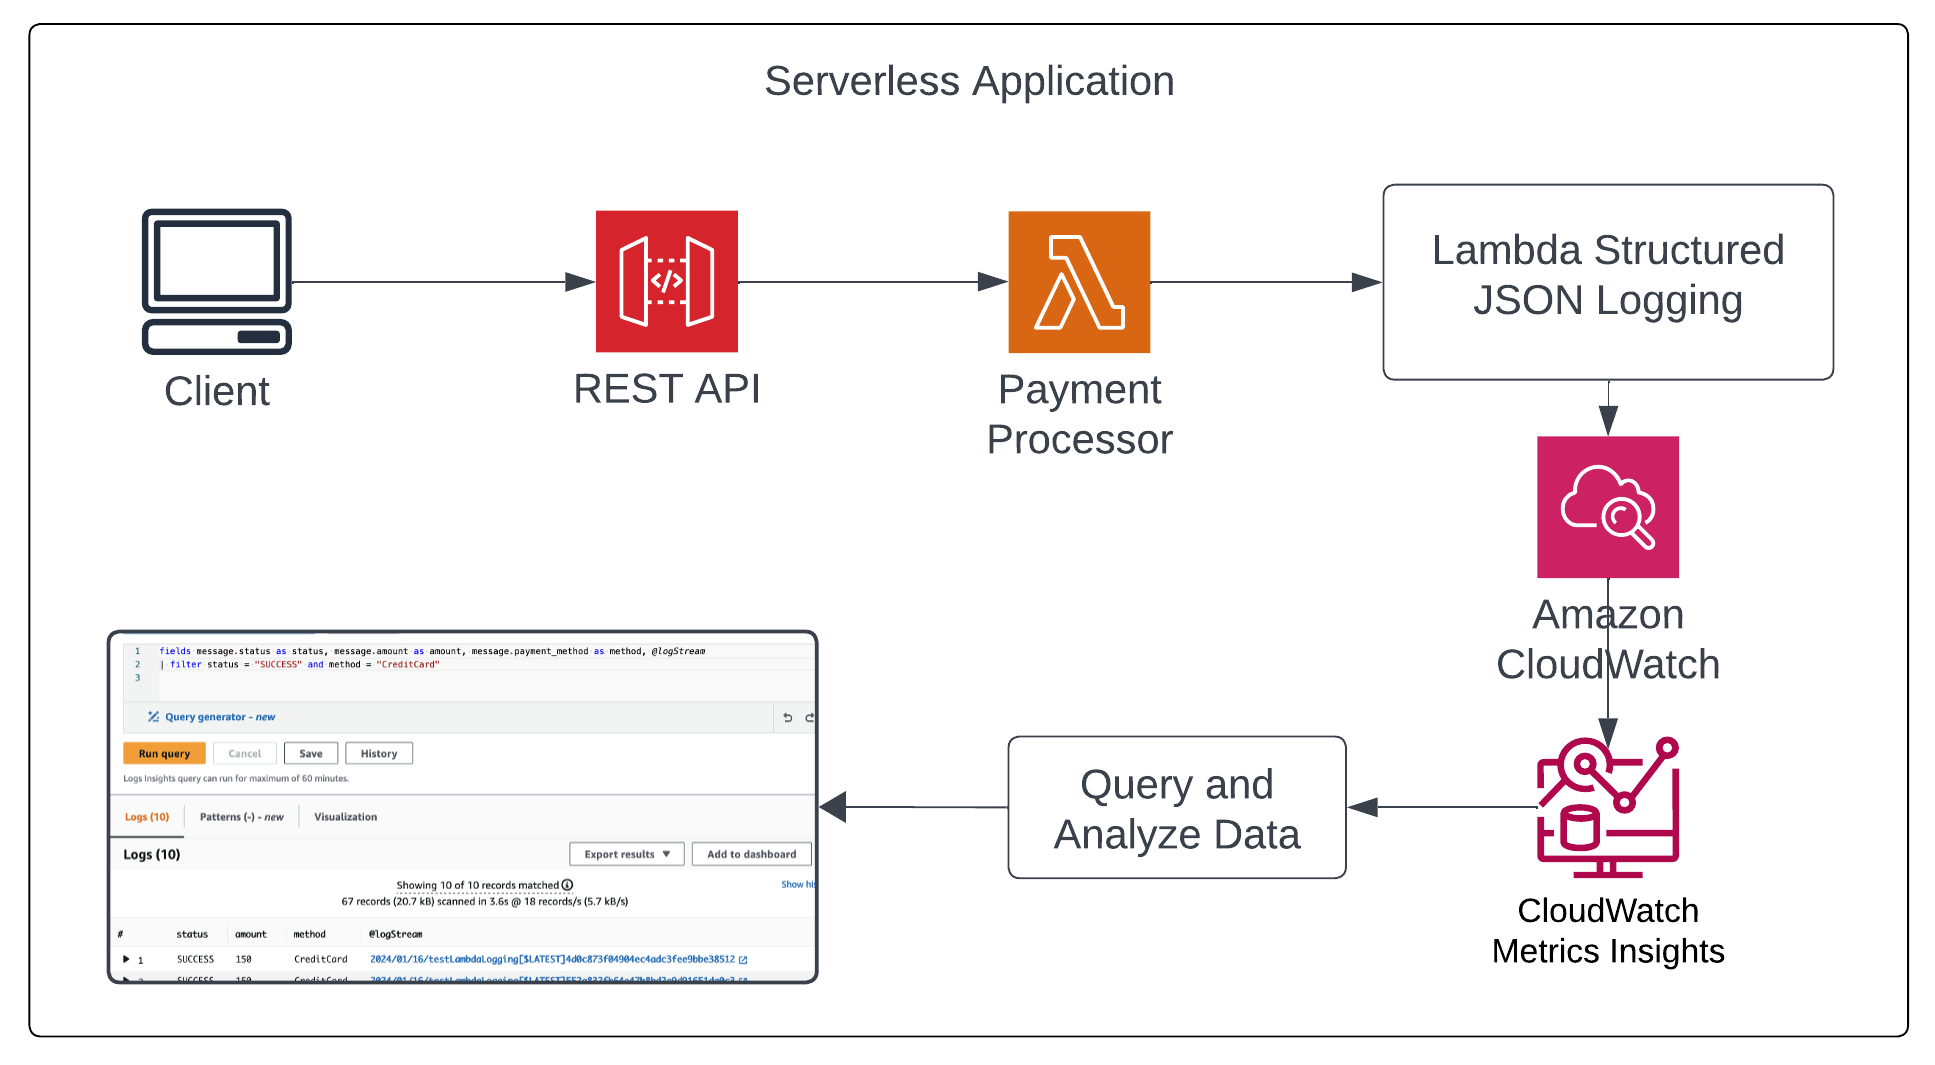
Task: Click 'CreditCard' in log row 1
Action: (321, 959)
